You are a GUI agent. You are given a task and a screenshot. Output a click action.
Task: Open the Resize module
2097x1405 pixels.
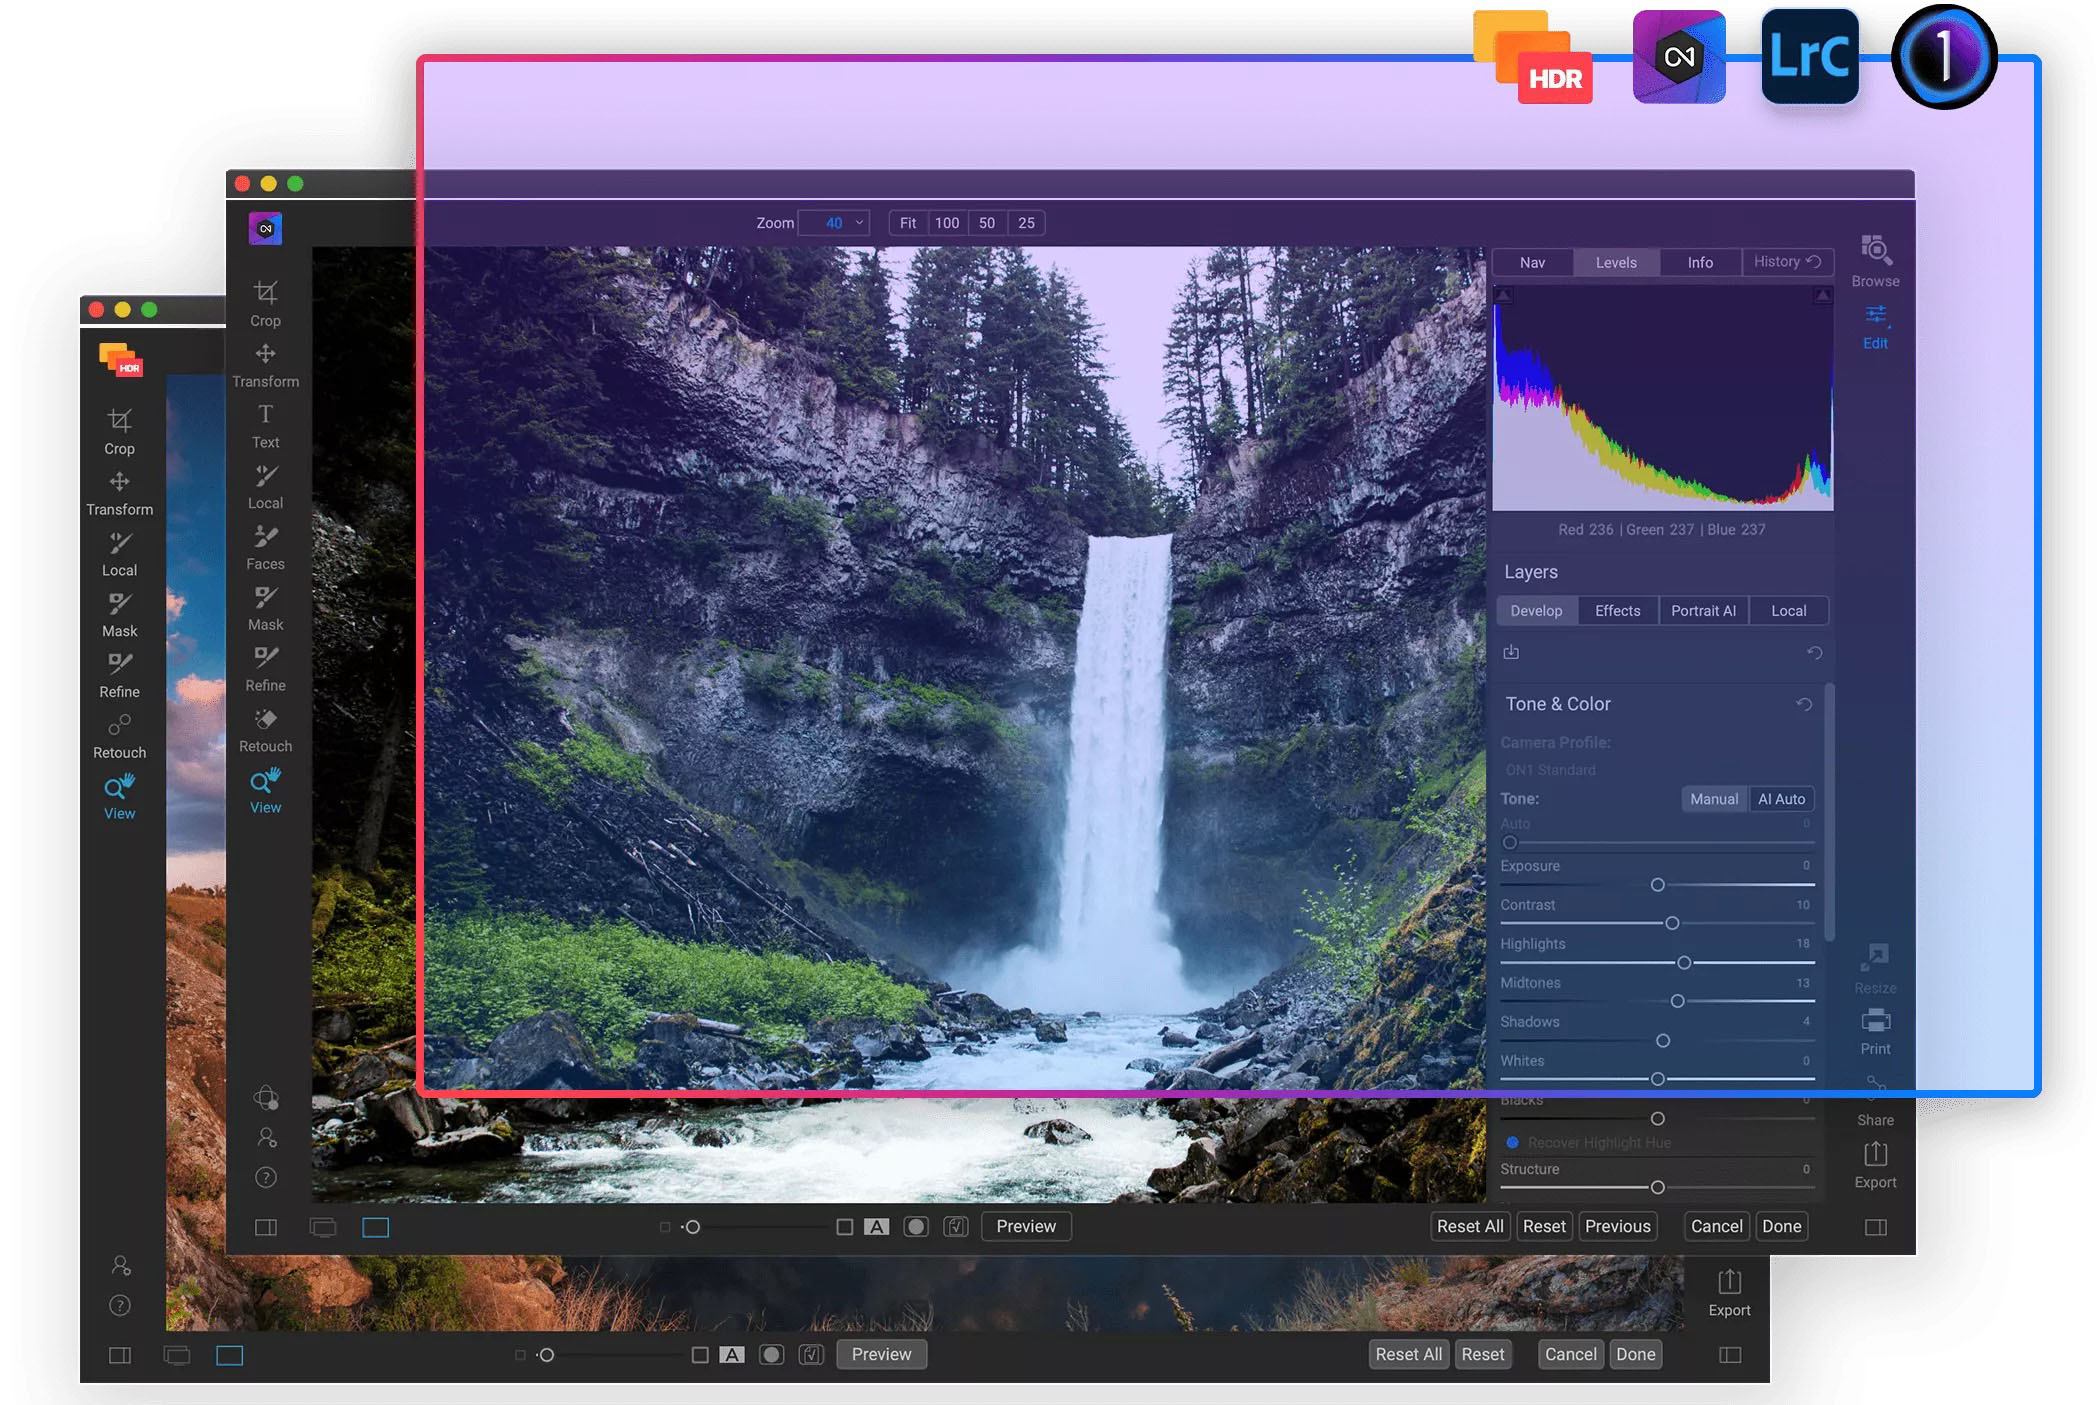pos(1875,968)
